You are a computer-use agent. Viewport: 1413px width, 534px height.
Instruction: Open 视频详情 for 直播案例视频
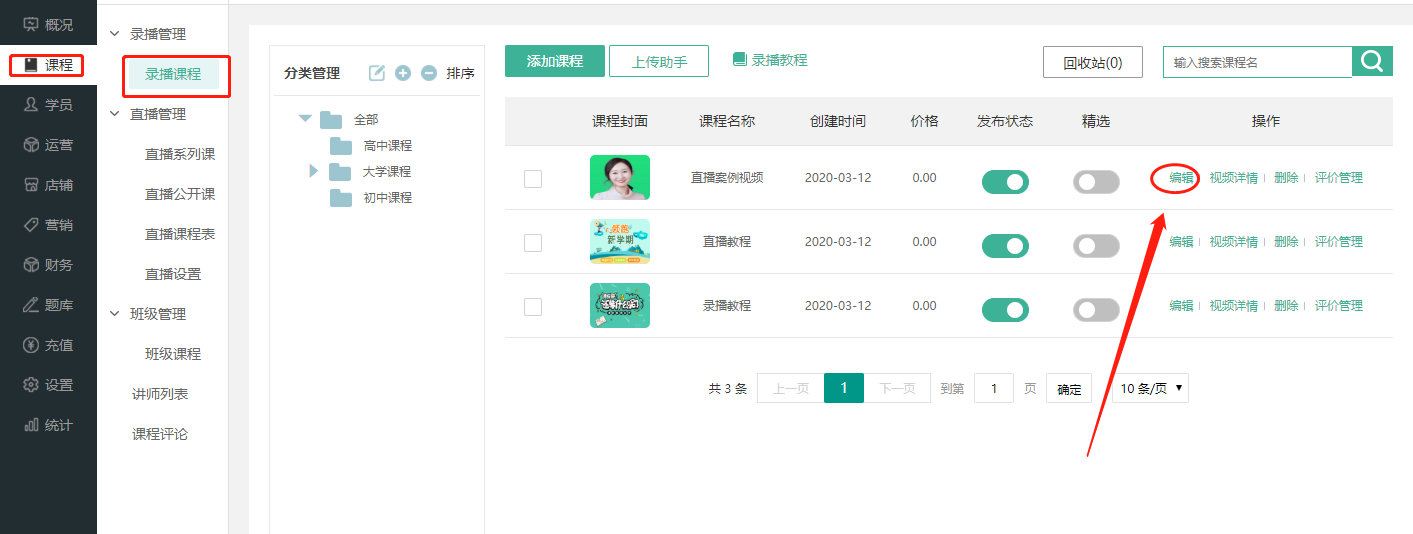click(x=1234, y=178)
